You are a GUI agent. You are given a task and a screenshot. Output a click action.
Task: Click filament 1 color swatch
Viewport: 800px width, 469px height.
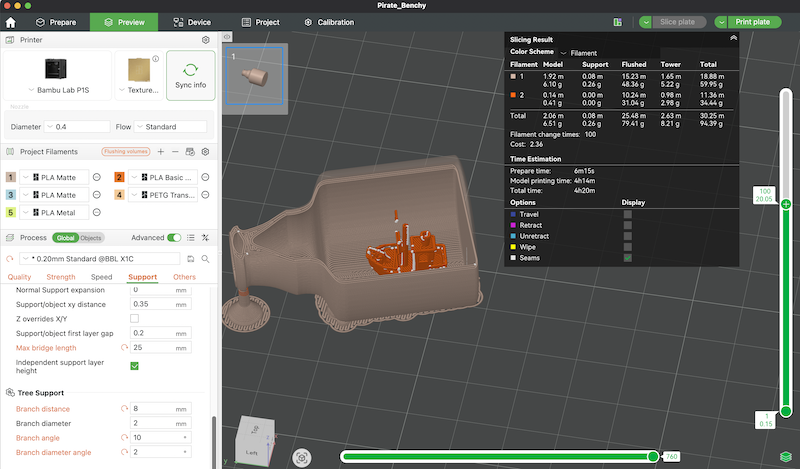[11, 177]
